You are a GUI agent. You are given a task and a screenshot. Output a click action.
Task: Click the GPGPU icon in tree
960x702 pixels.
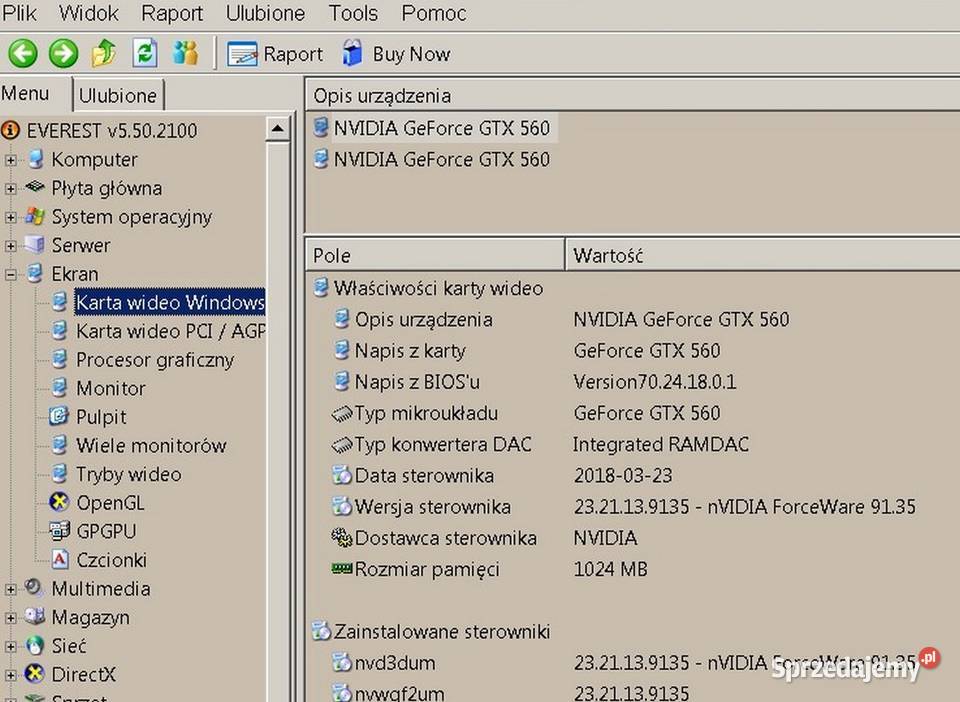[x=59, y=531]
